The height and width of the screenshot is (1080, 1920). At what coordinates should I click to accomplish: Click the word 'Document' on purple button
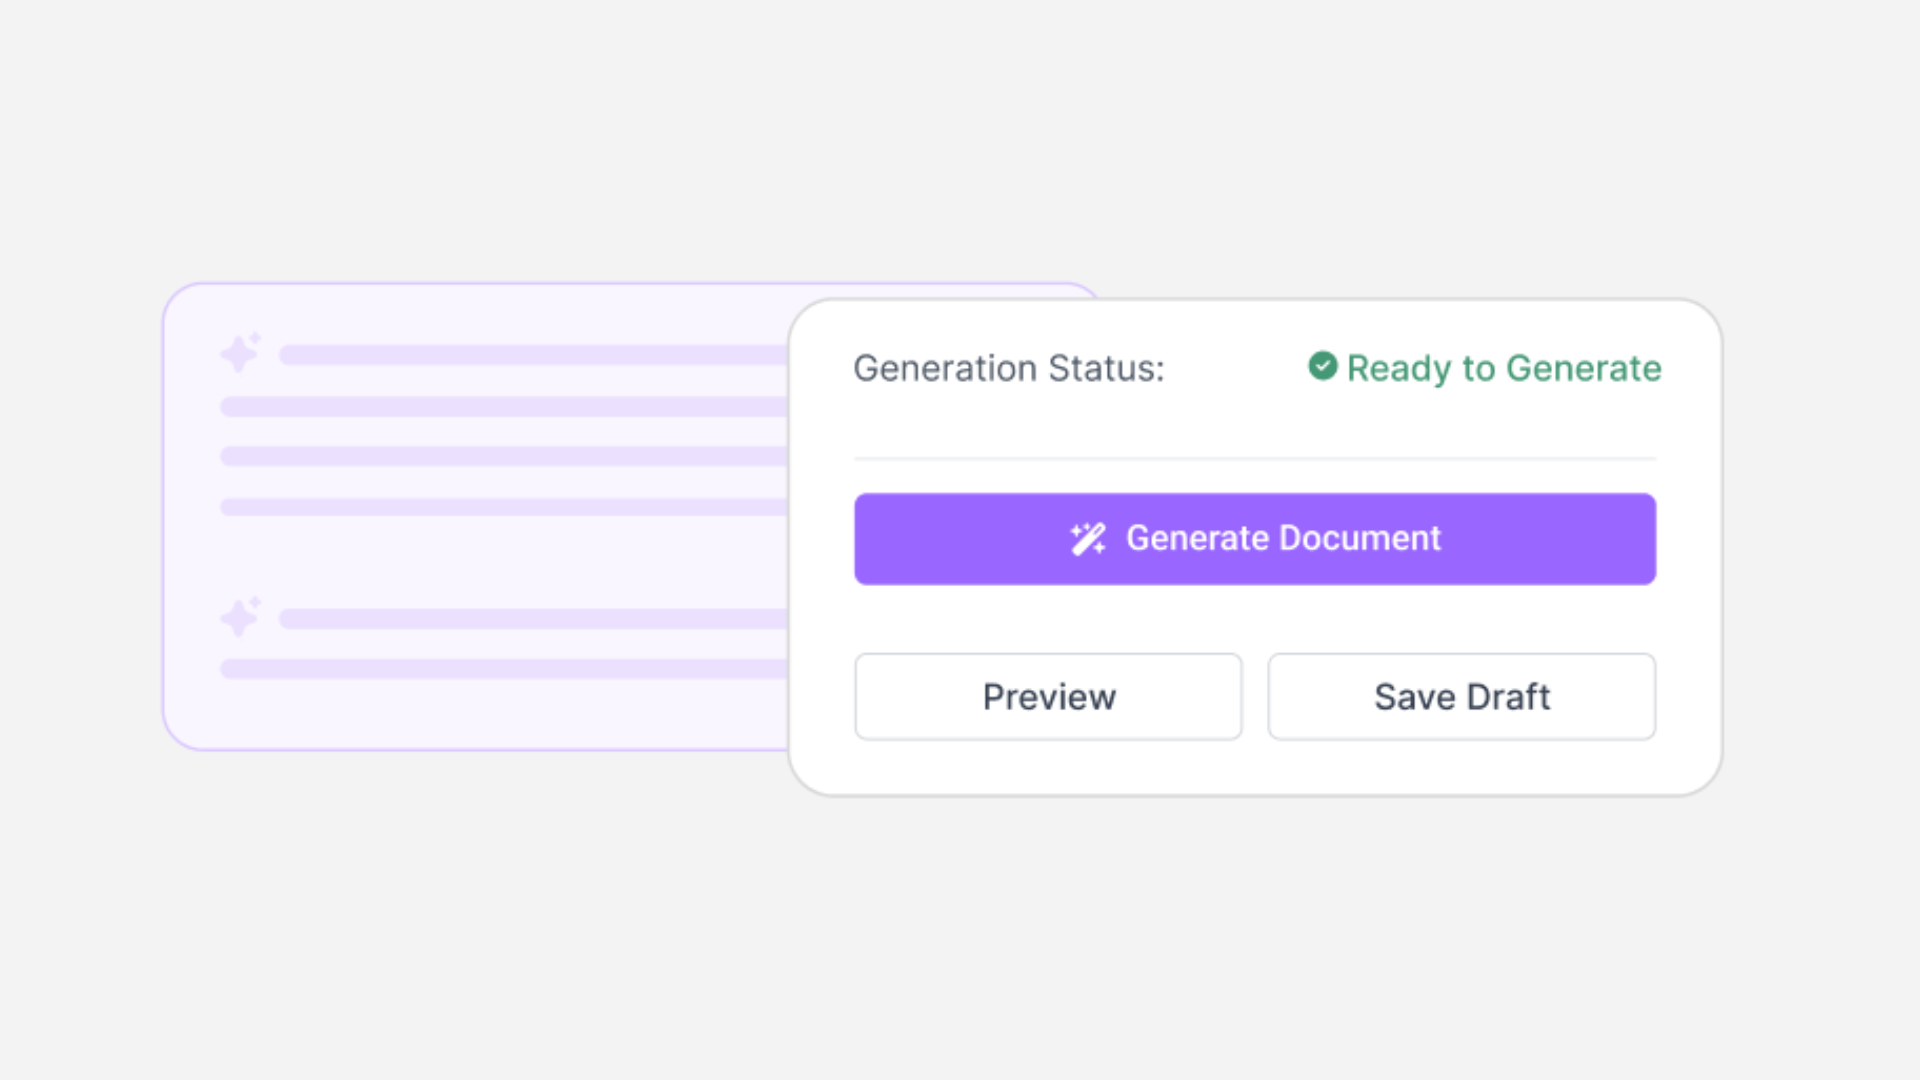pos(1360,538)
